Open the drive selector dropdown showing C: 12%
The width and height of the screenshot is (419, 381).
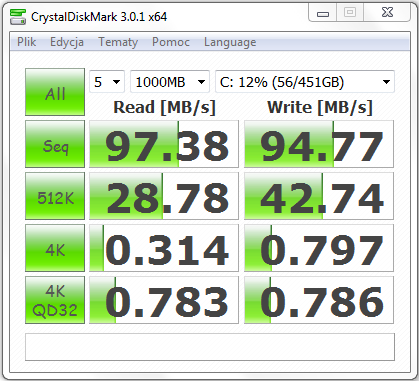(305, 82)
